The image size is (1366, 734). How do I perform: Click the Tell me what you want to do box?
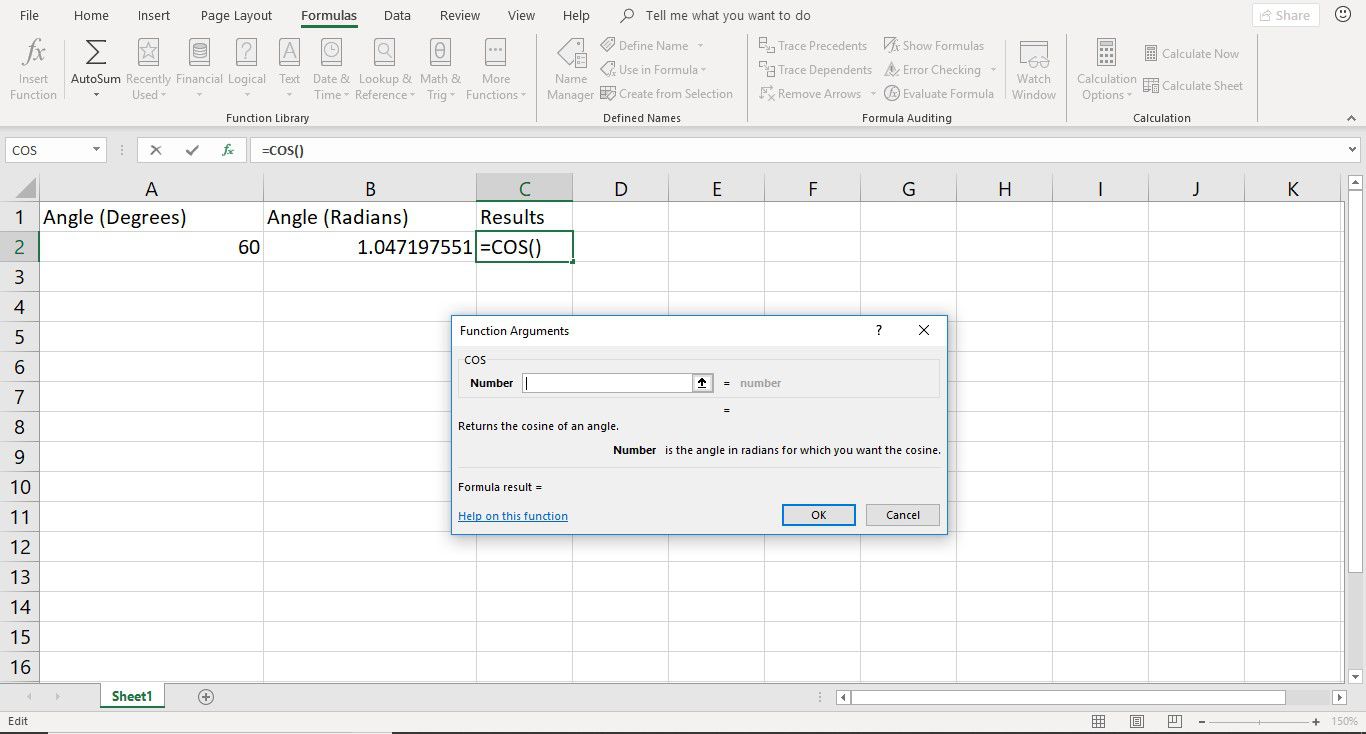pos(728,15)
